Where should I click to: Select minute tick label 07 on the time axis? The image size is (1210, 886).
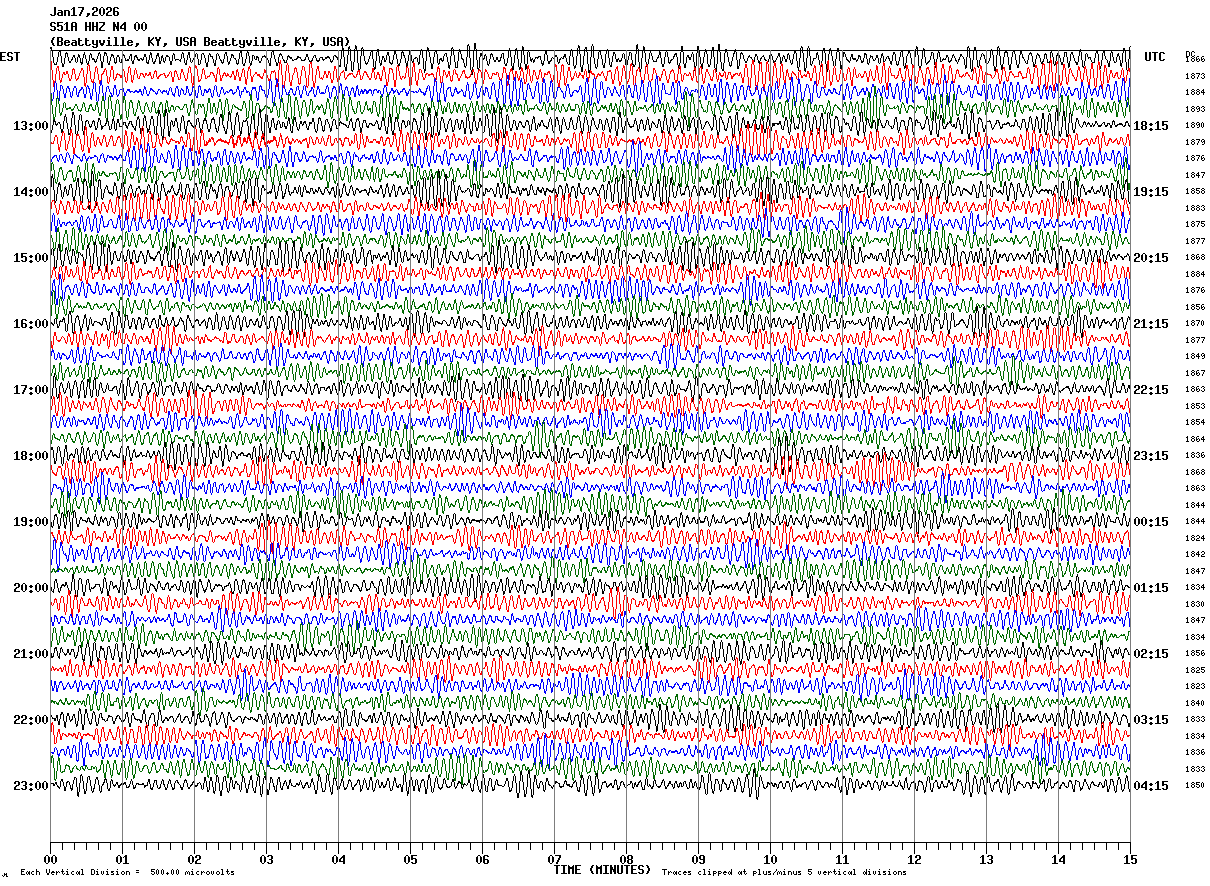(554, 859)
